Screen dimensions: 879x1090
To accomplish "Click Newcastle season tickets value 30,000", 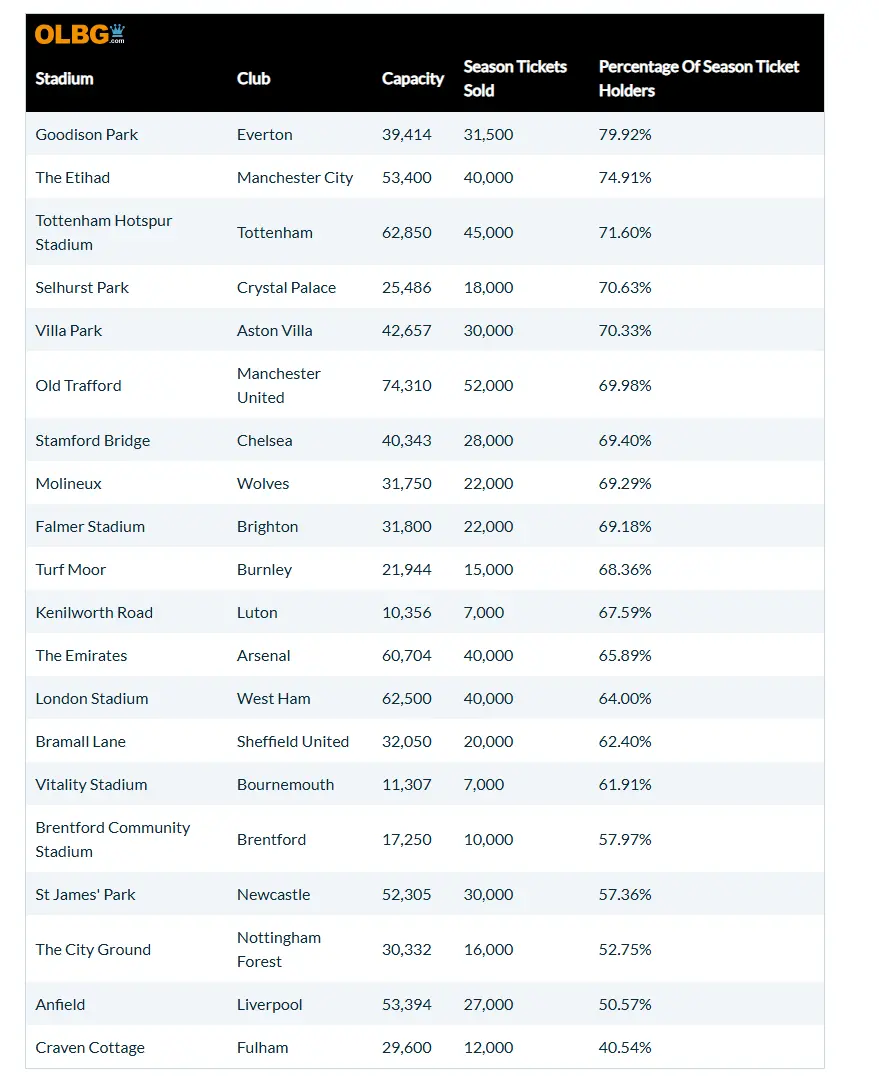I will pyautogui.click(x=488, y=895).
